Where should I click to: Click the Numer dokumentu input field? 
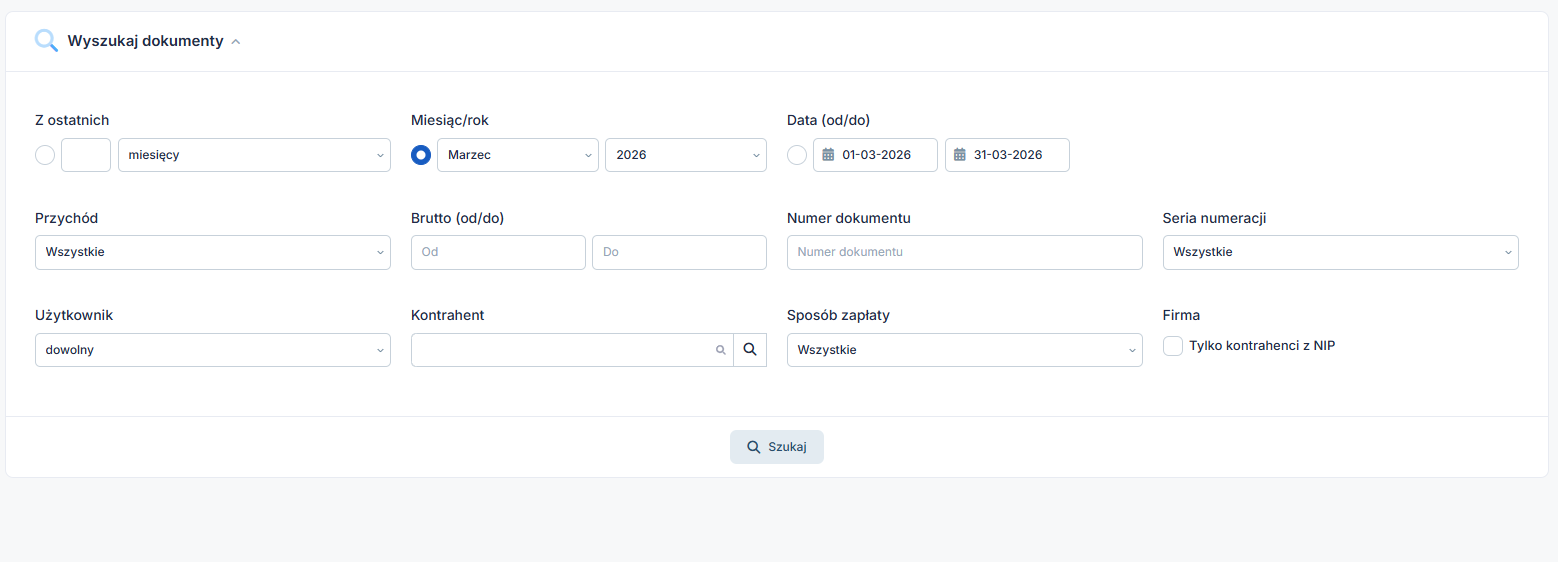click(x=964, y=252)
